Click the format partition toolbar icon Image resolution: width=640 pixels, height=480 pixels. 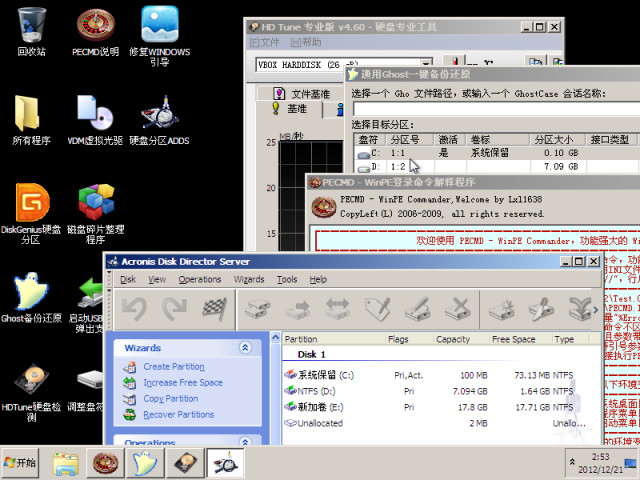click(x=418, y=309)
